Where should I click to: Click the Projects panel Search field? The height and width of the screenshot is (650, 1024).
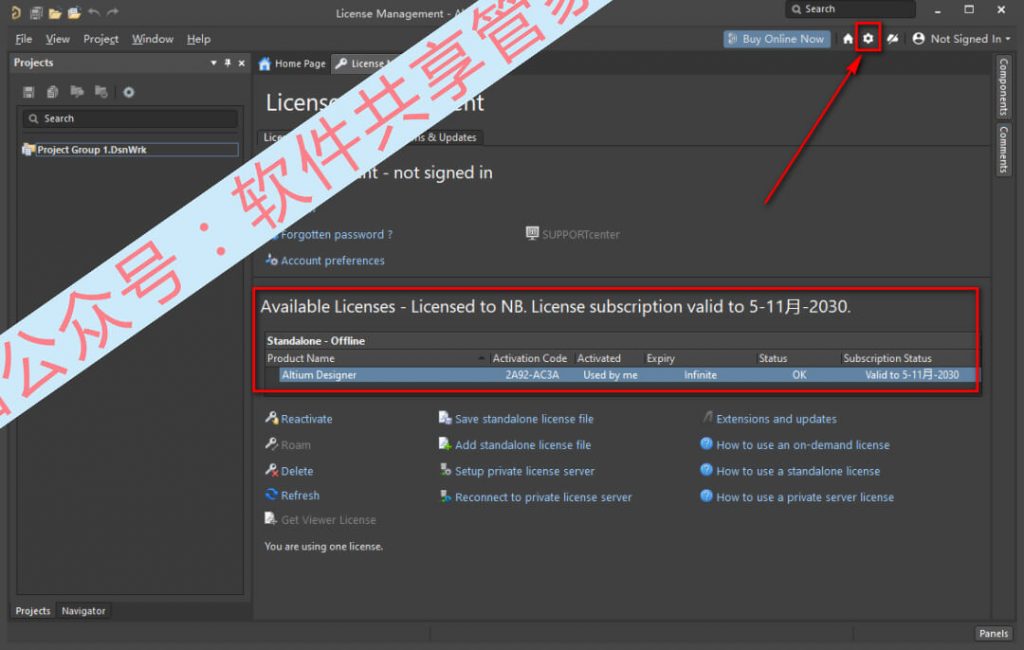click(130, 118)
